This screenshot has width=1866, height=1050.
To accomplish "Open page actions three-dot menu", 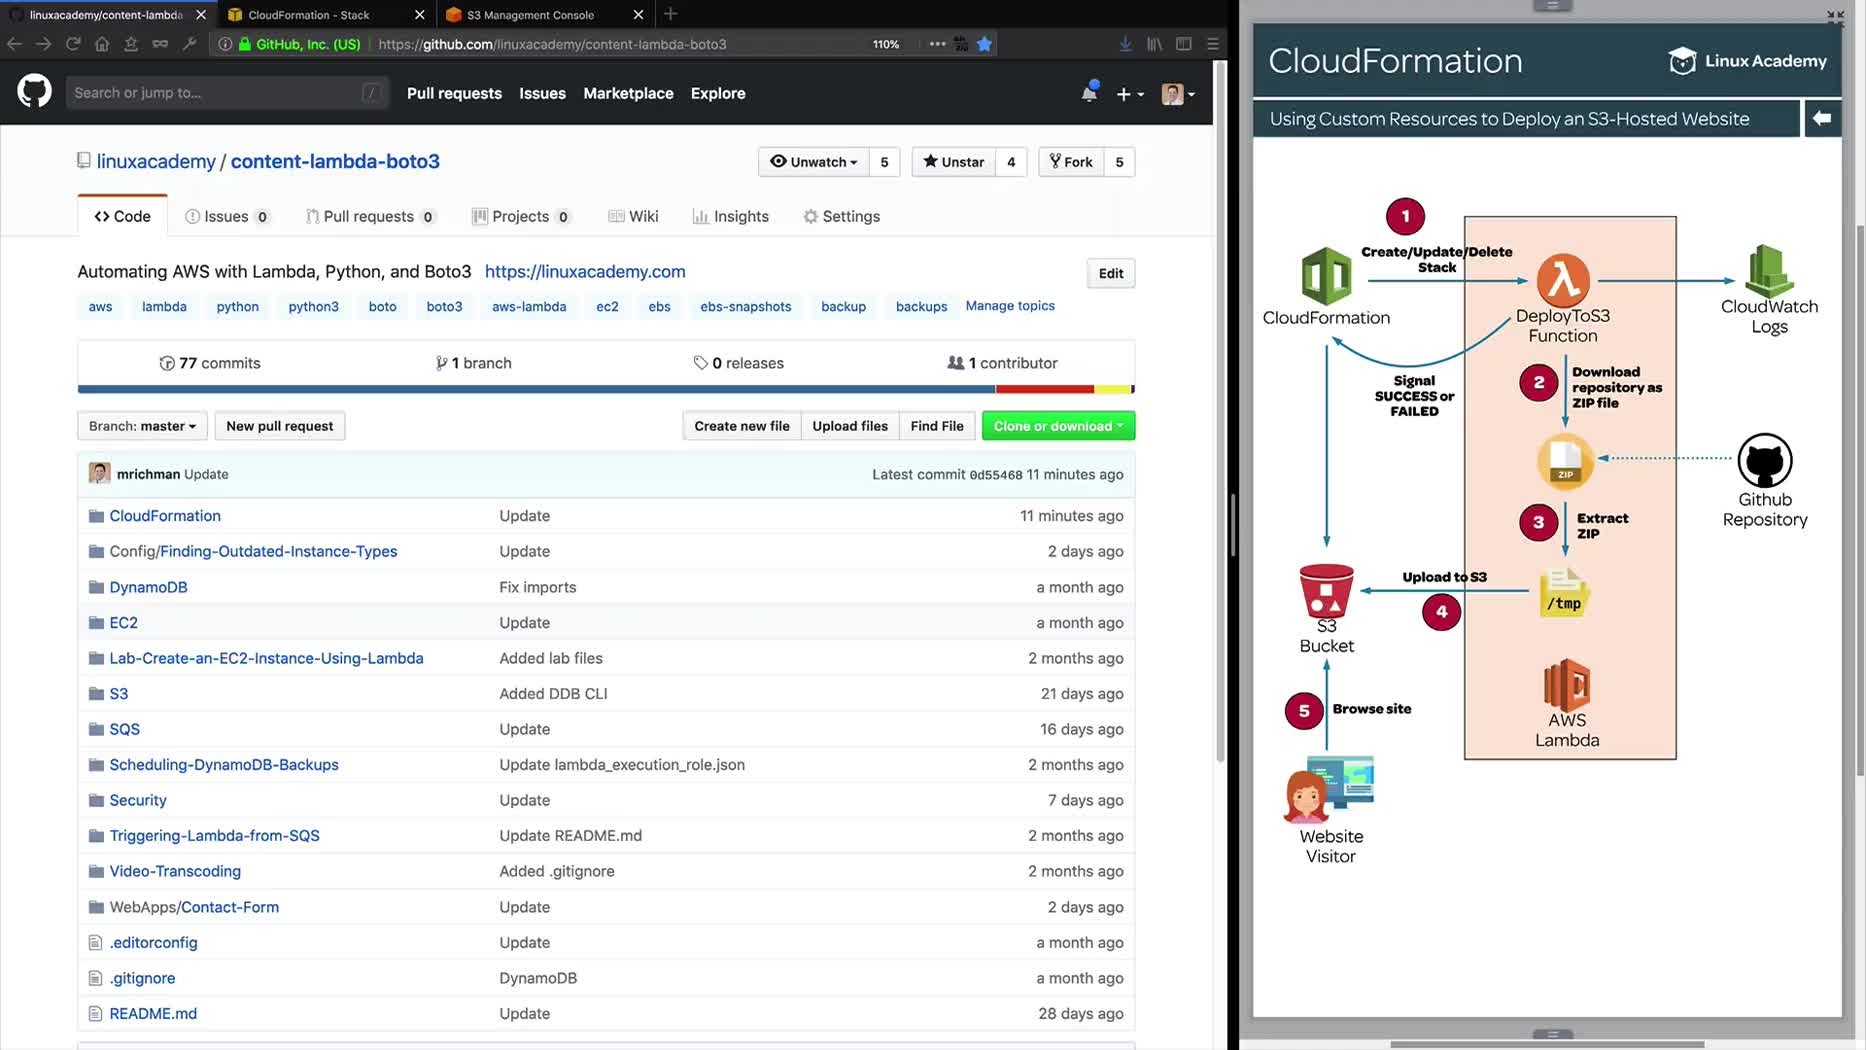I will pyautogui.click(x=937, y=44).
